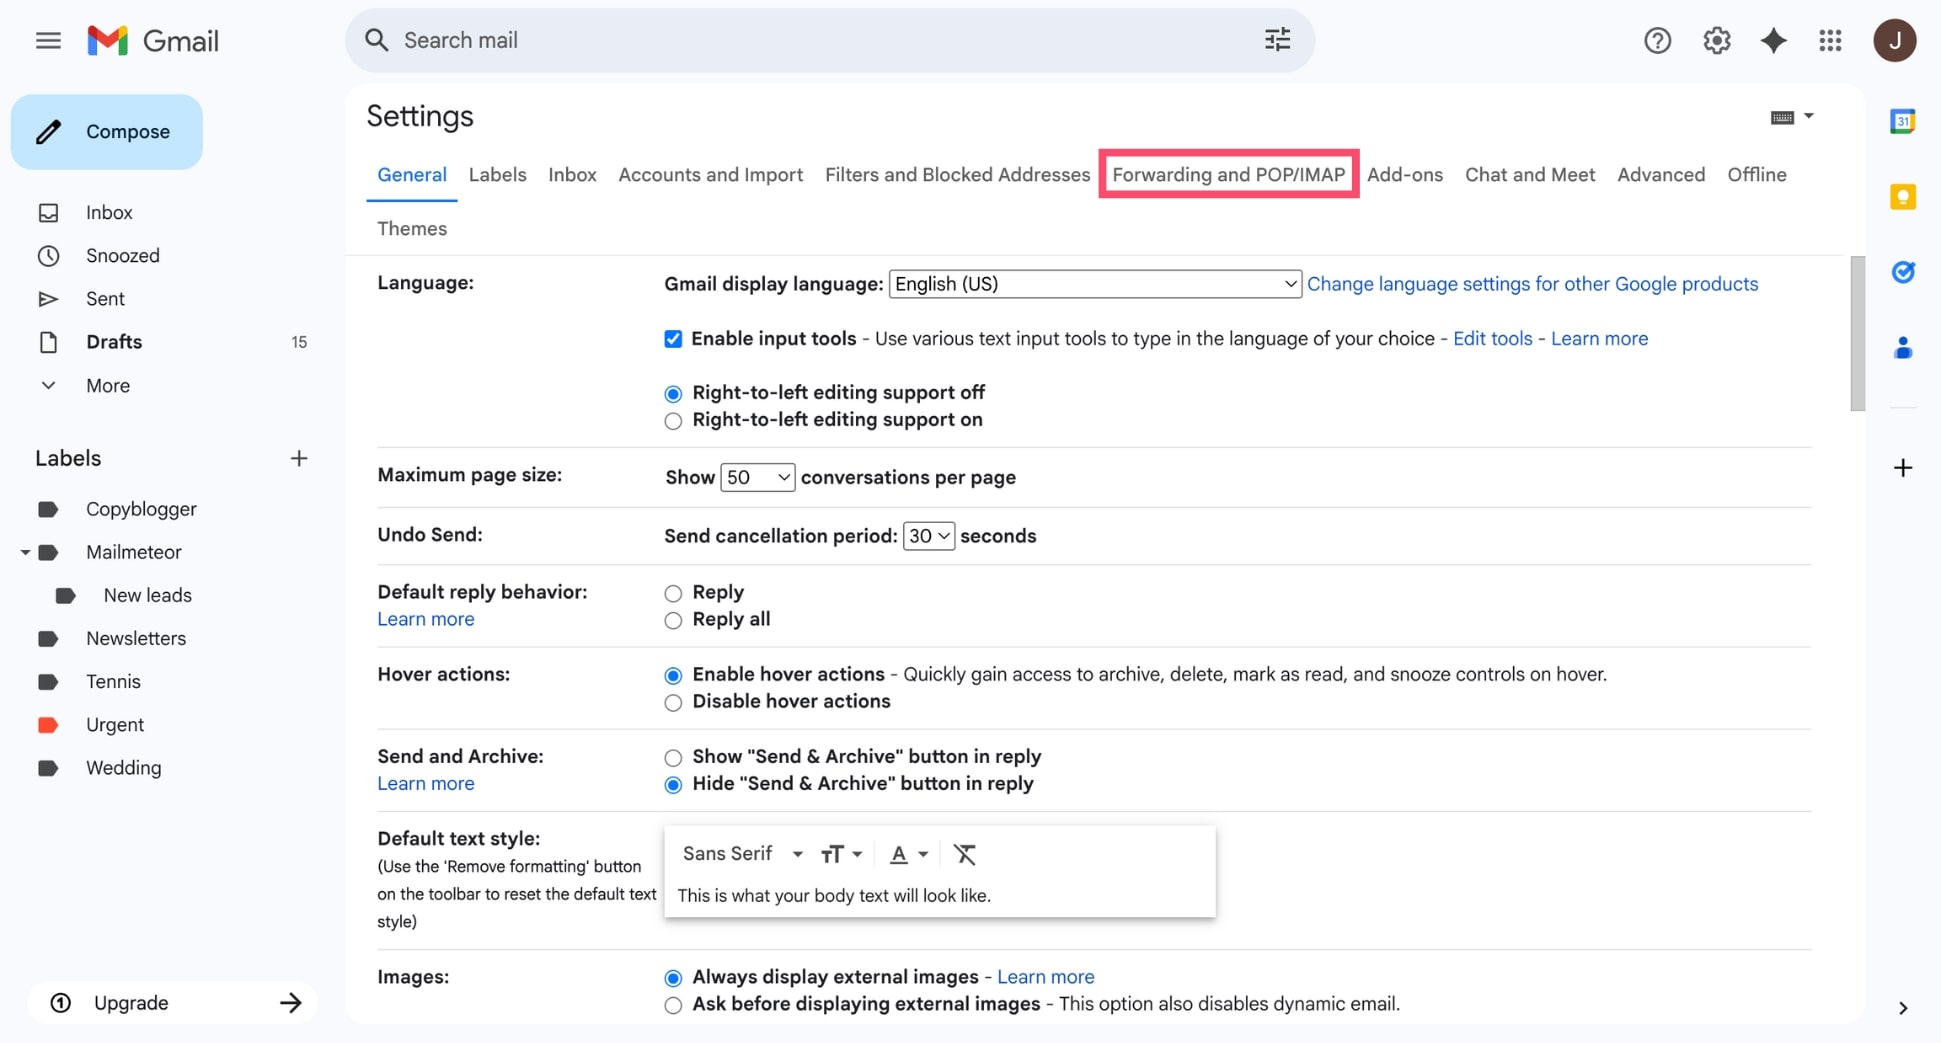Switch to Filters and Blocked Addresses tab
Screen dimensions: 1941x1043
[957, 174]
